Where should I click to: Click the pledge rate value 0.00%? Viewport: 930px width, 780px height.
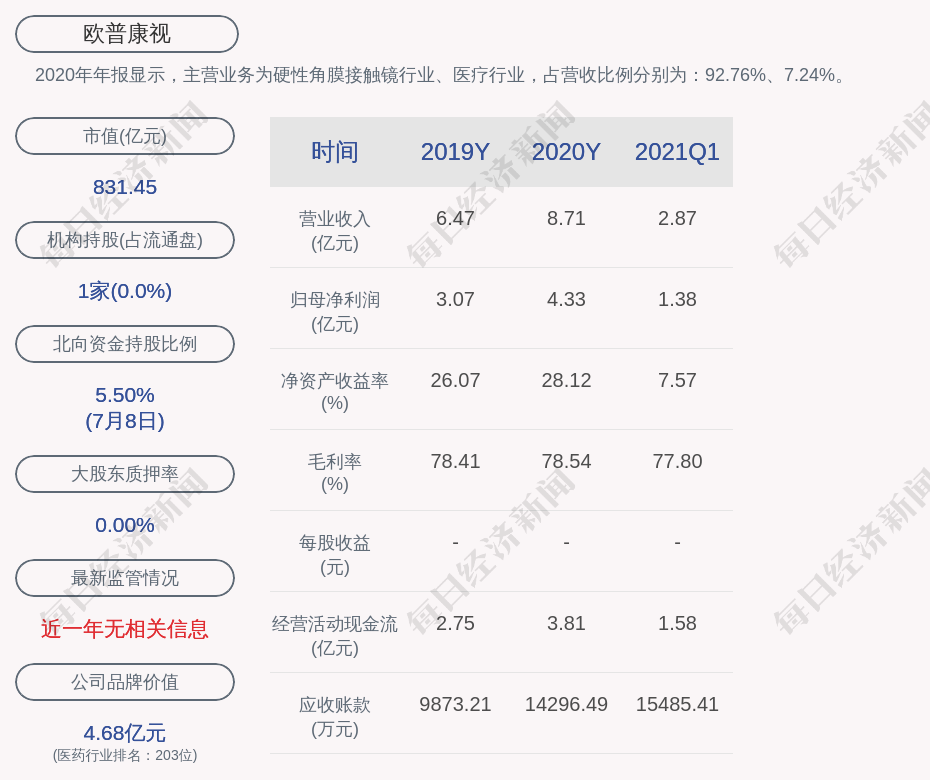click(x=125, y=525)
